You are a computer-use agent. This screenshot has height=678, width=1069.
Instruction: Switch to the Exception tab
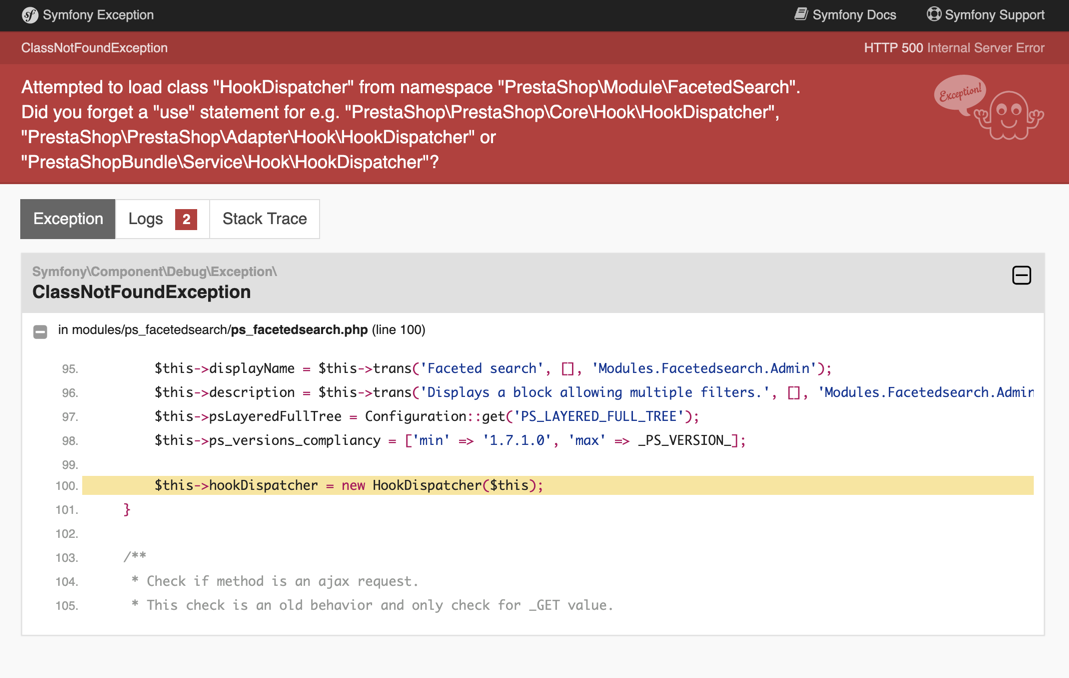67,219
